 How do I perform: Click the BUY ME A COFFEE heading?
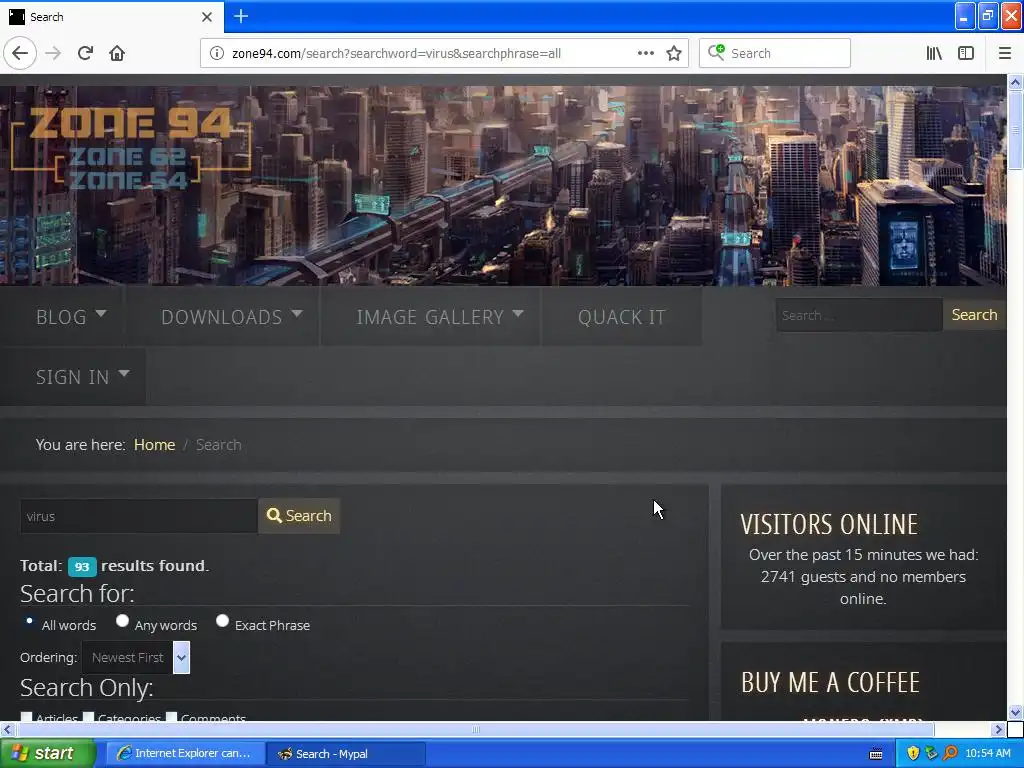830,682
